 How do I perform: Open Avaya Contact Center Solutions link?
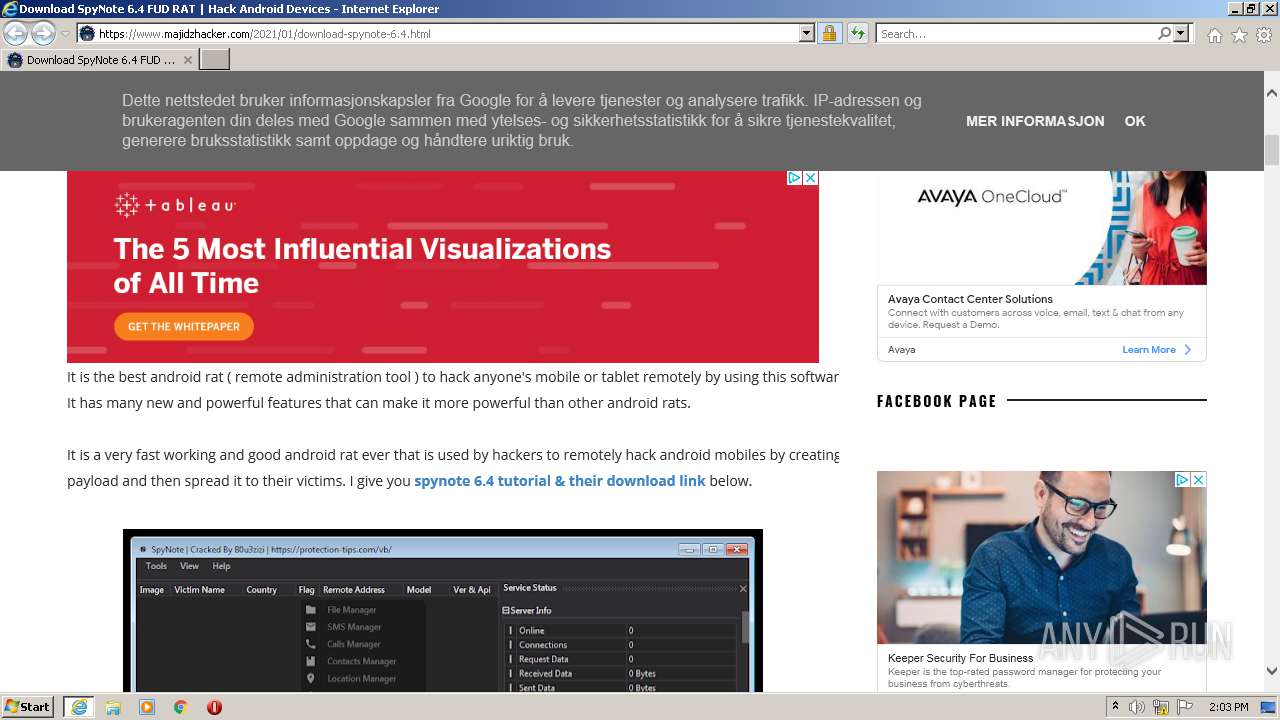pos(970,299)
